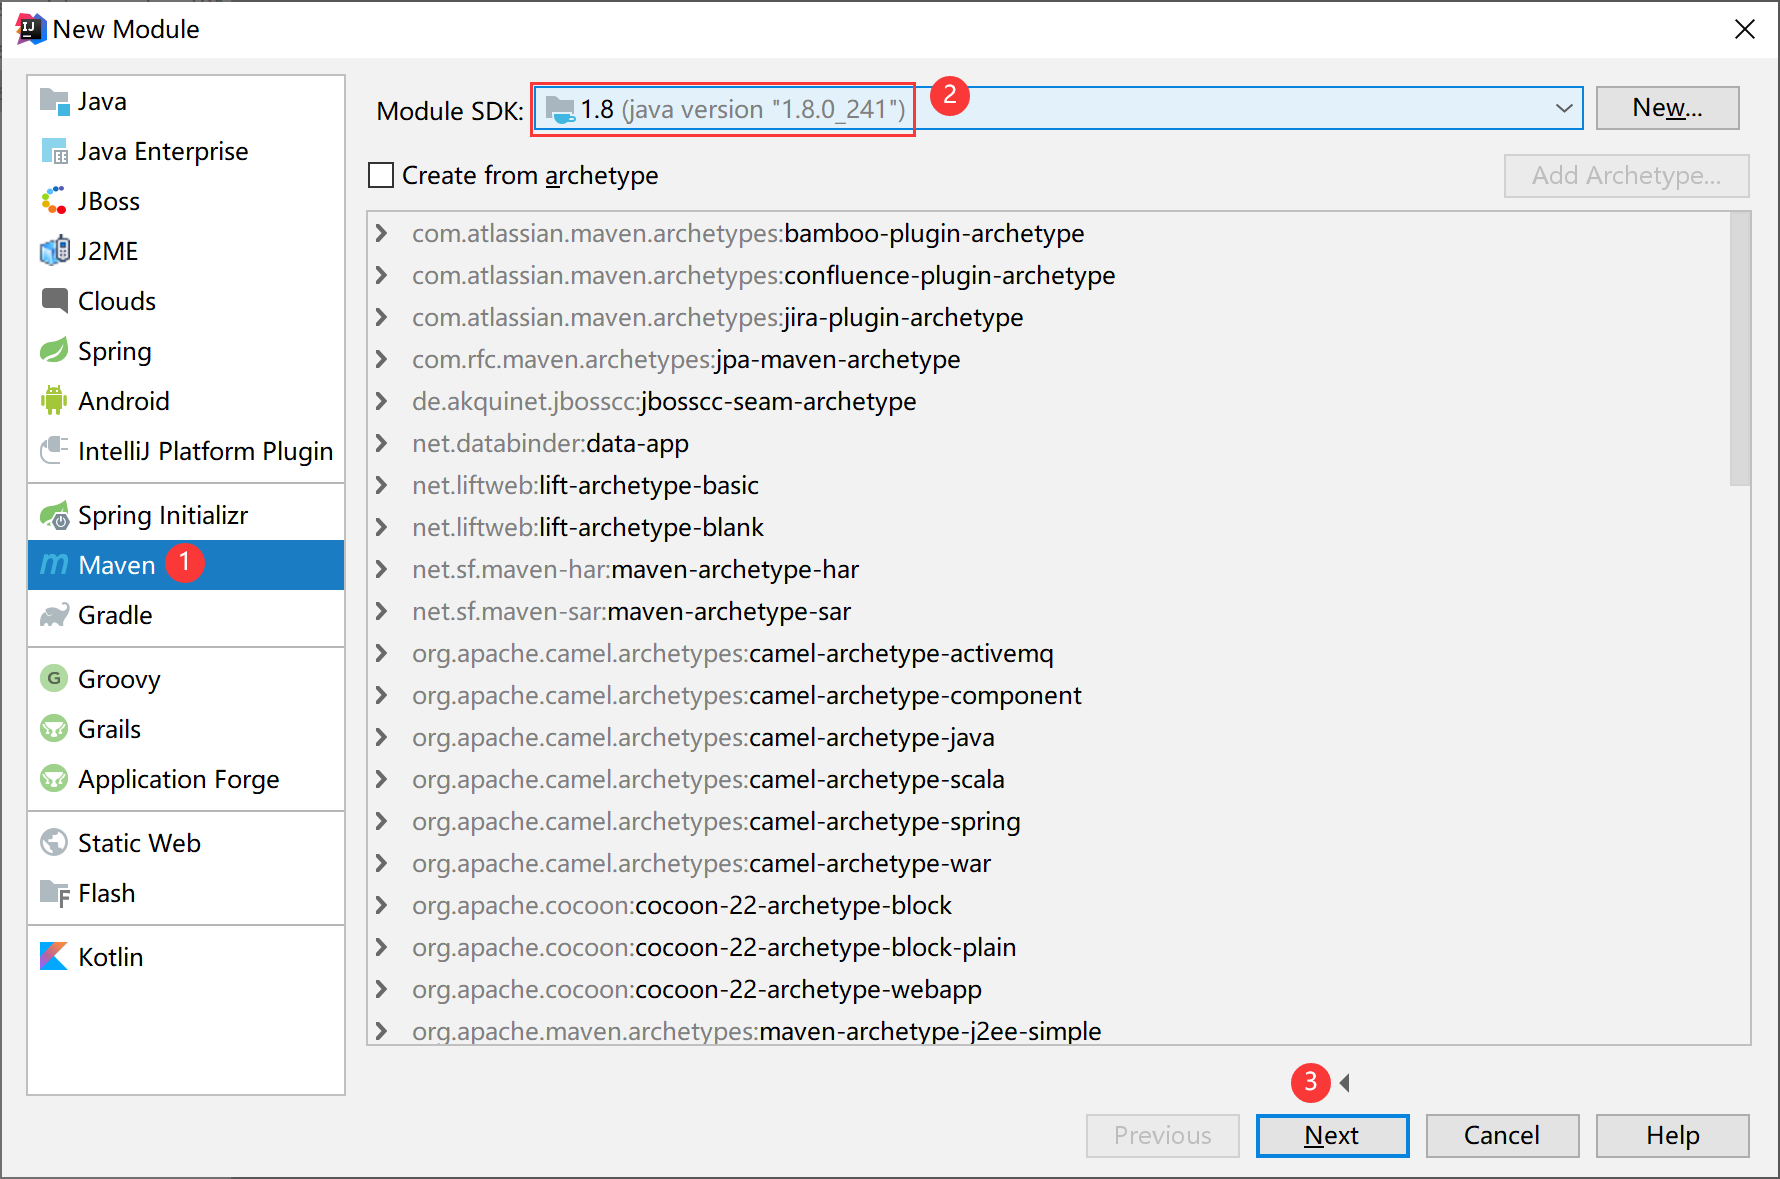The width and height of the screenshot is (1780, 1179).
Task: Enable Create from archetype checkbox
Action: coord(381,175)
